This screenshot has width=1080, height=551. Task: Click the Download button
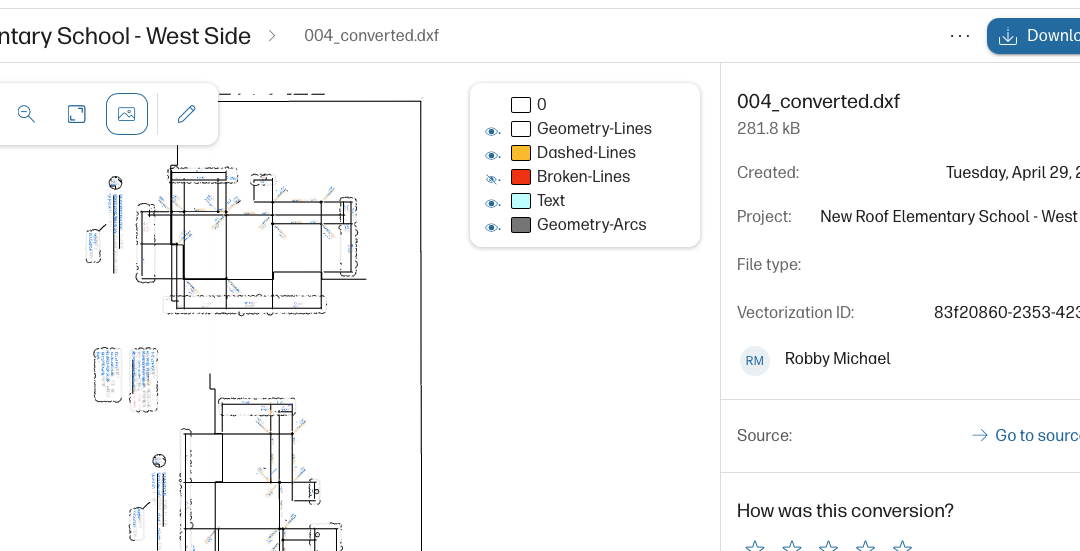click(1033, 36)
